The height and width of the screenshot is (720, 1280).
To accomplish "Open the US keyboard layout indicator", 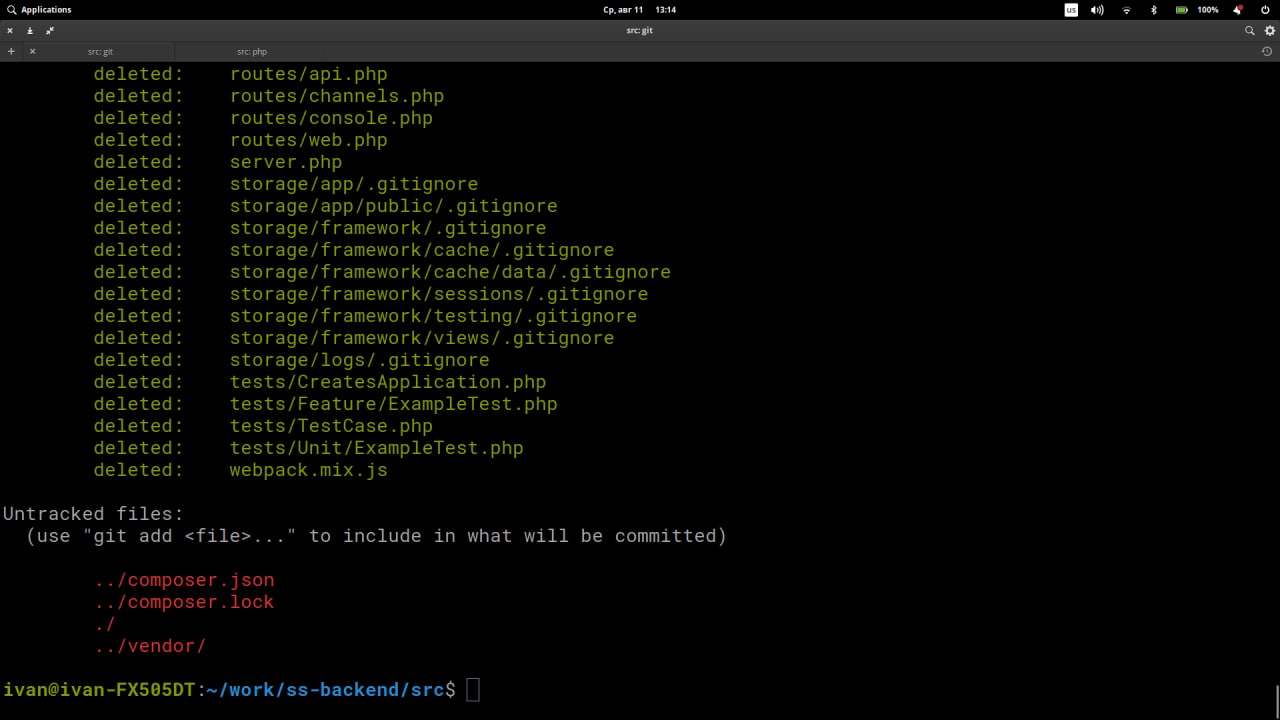I will (x=1071, y=10).
